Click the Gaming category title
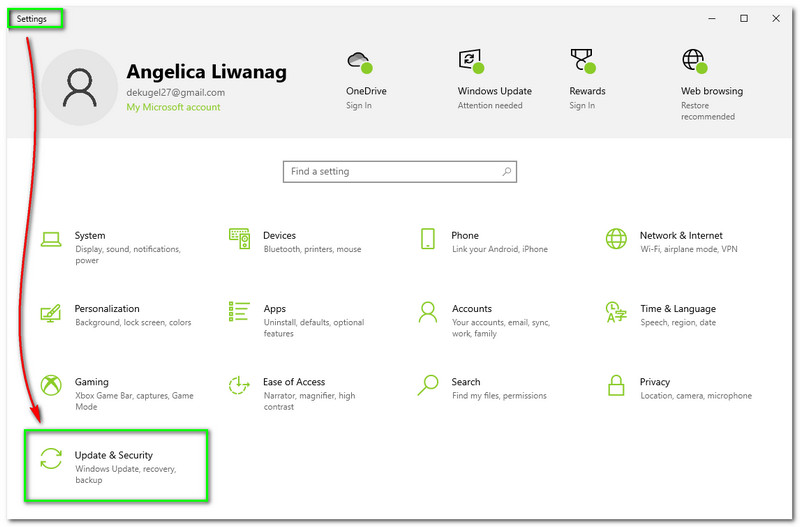Viewport: 800px width, 527px height. pyautogui.click(x=91, y=382)
